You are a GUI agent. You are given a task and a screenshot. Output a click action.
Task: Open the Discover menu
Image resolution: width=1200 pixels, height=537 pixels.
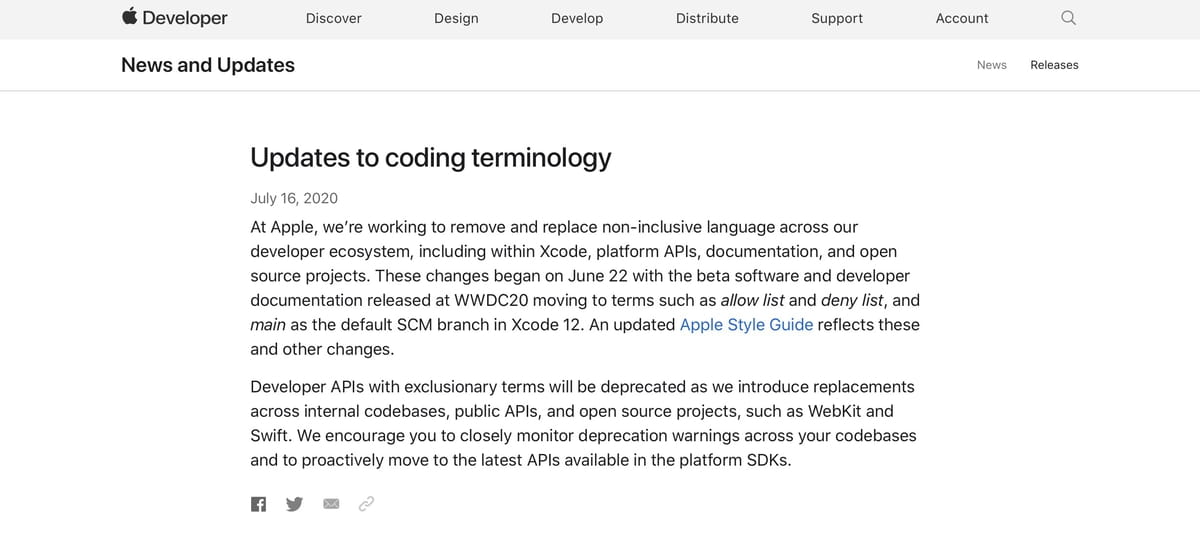coord(334,18)
